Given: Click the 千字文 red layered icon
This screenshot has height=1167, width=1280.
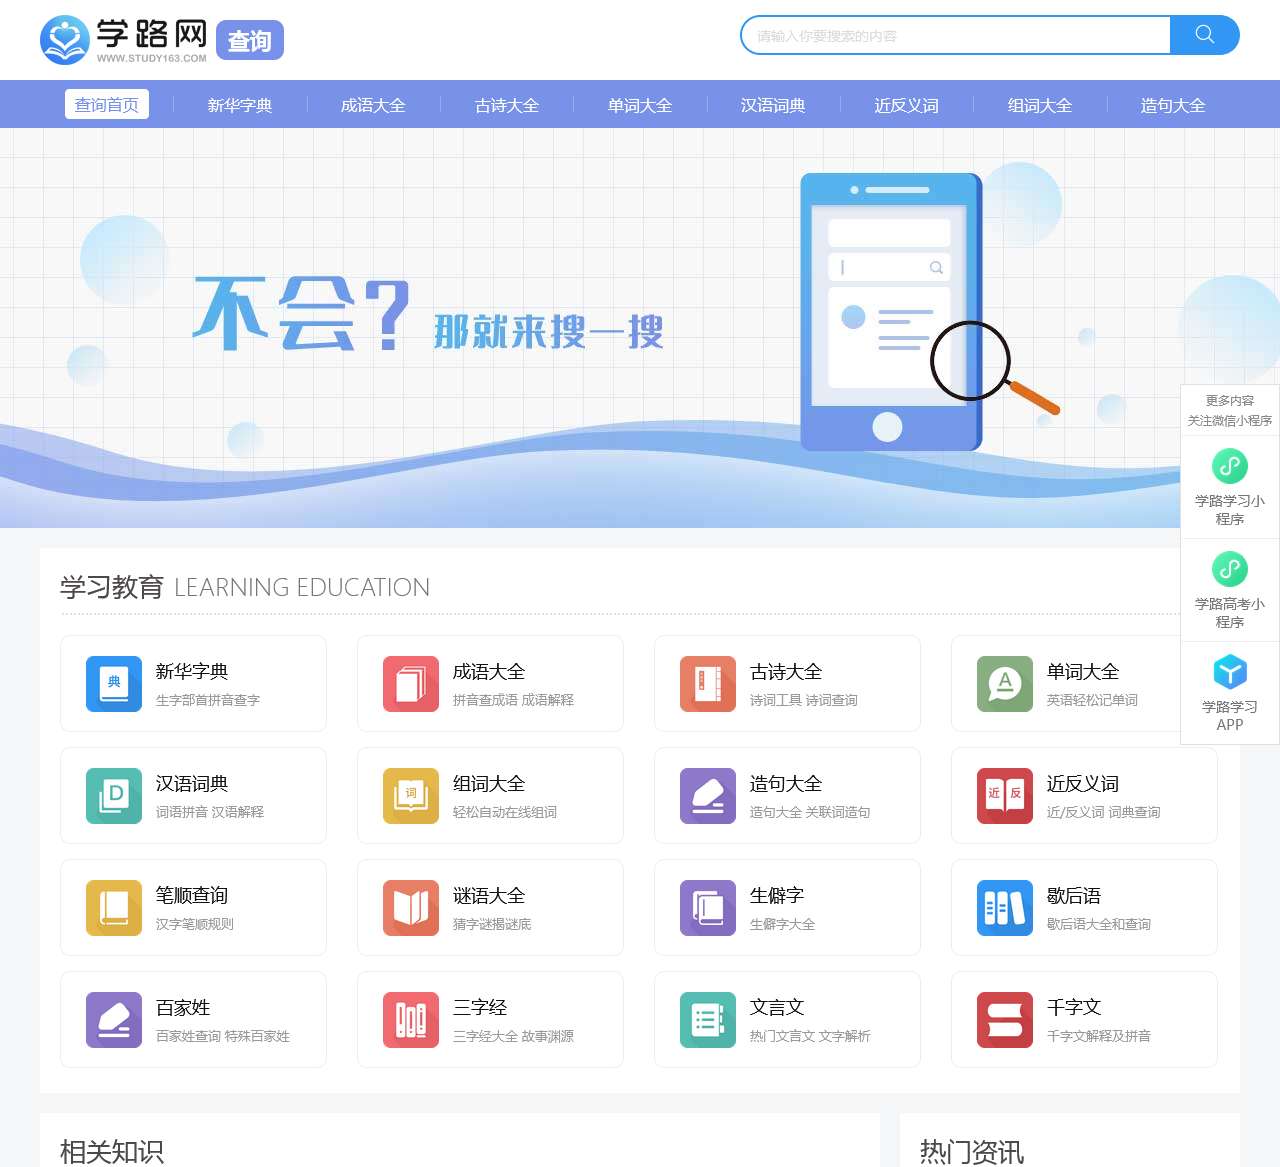Looking at the screenshot, I should tap(1004, 1020).
